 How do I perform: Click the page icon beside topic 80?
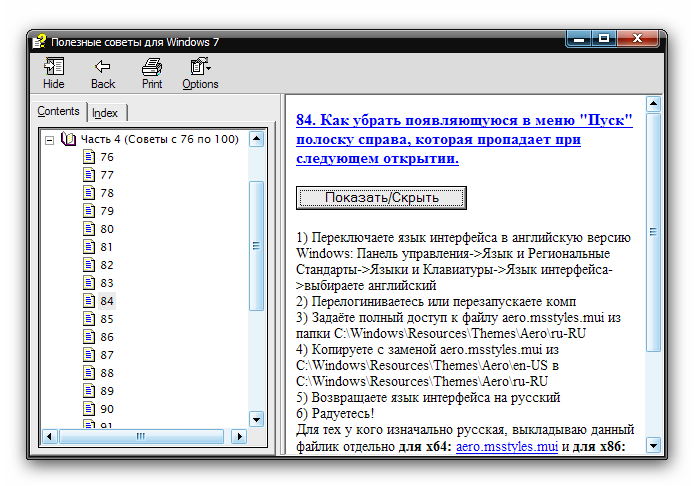(x=88, y=229)
